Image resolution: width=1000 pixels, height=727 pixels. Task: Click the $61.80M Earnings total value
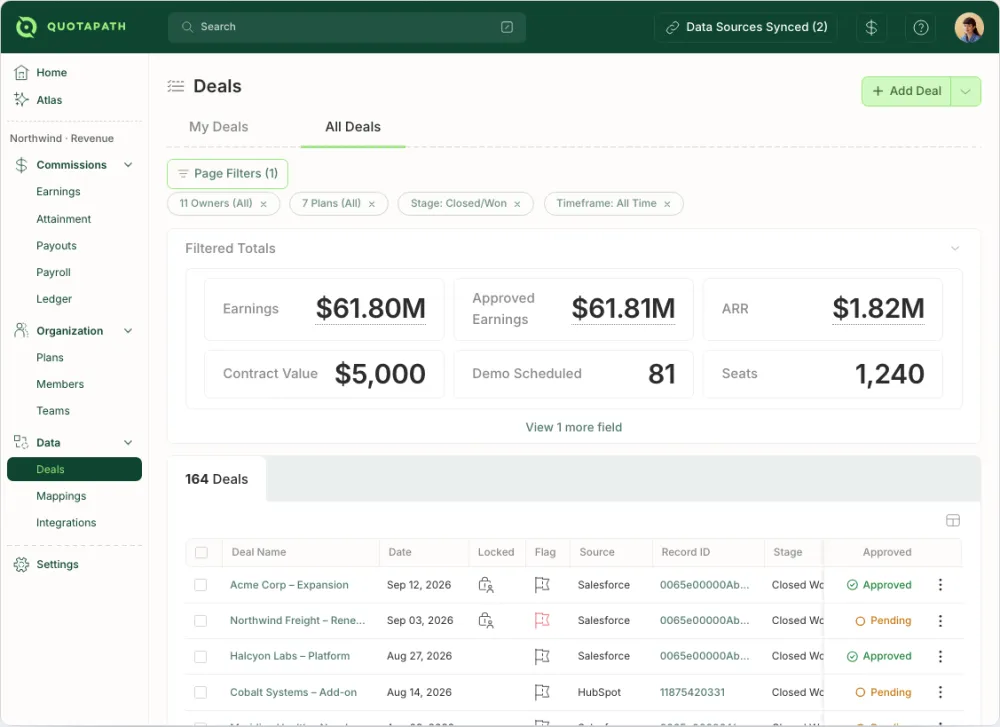pyautogui.click(x=371, y=309)
